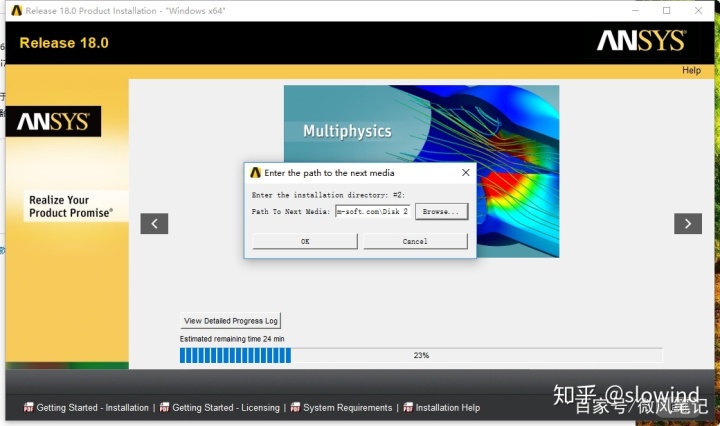Open the Help link

(x=691, y=70)
